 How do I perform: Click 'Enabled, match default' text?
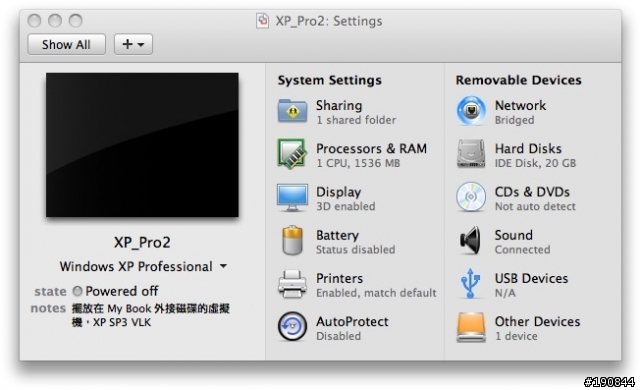(376, 293)
